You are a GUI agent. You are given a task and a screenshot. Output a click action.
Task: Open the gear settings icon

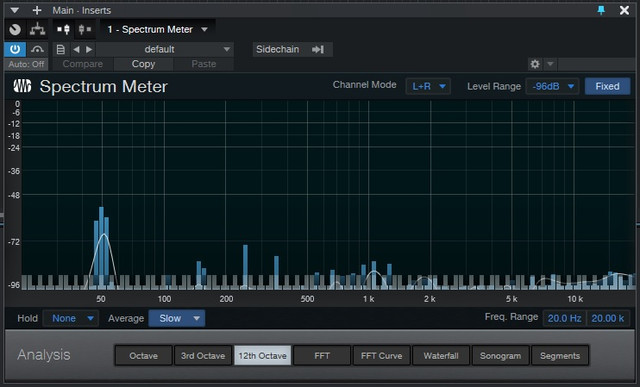tap(535, 64)
